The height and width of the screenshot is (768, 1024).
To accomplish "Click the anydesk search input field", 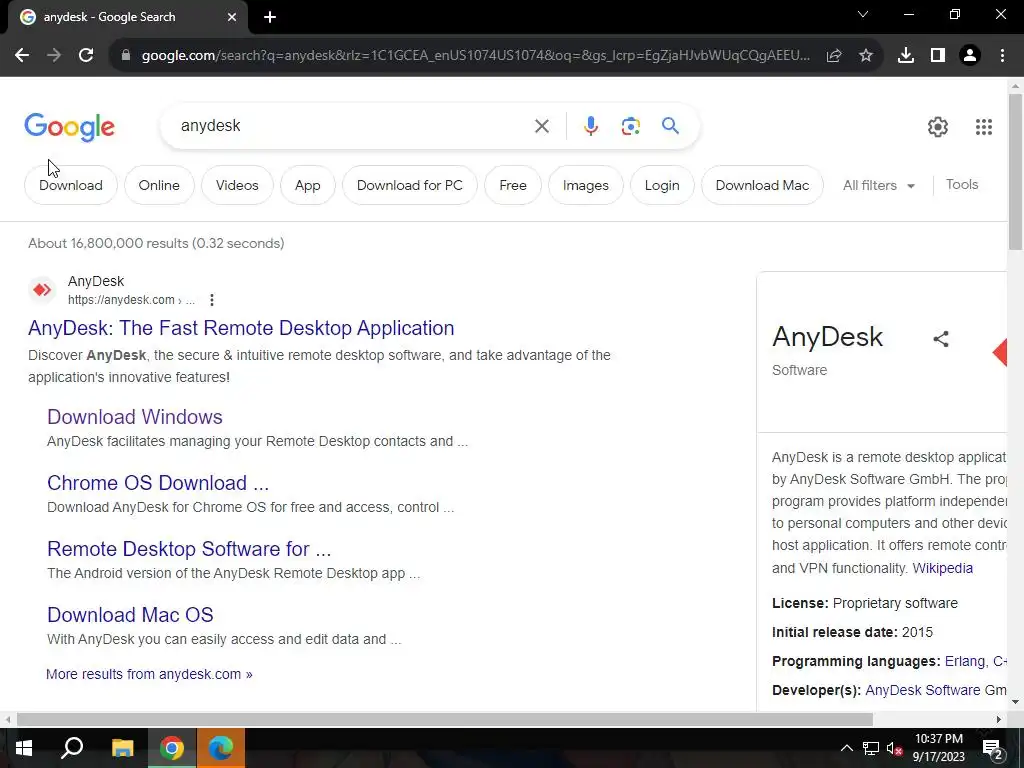I will point(353,125).
